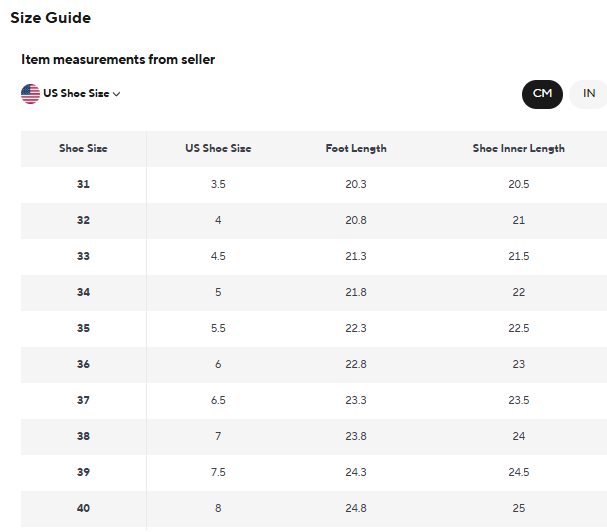Click the Size Guide heading
The image size is (607, 532).
[50, 18]
